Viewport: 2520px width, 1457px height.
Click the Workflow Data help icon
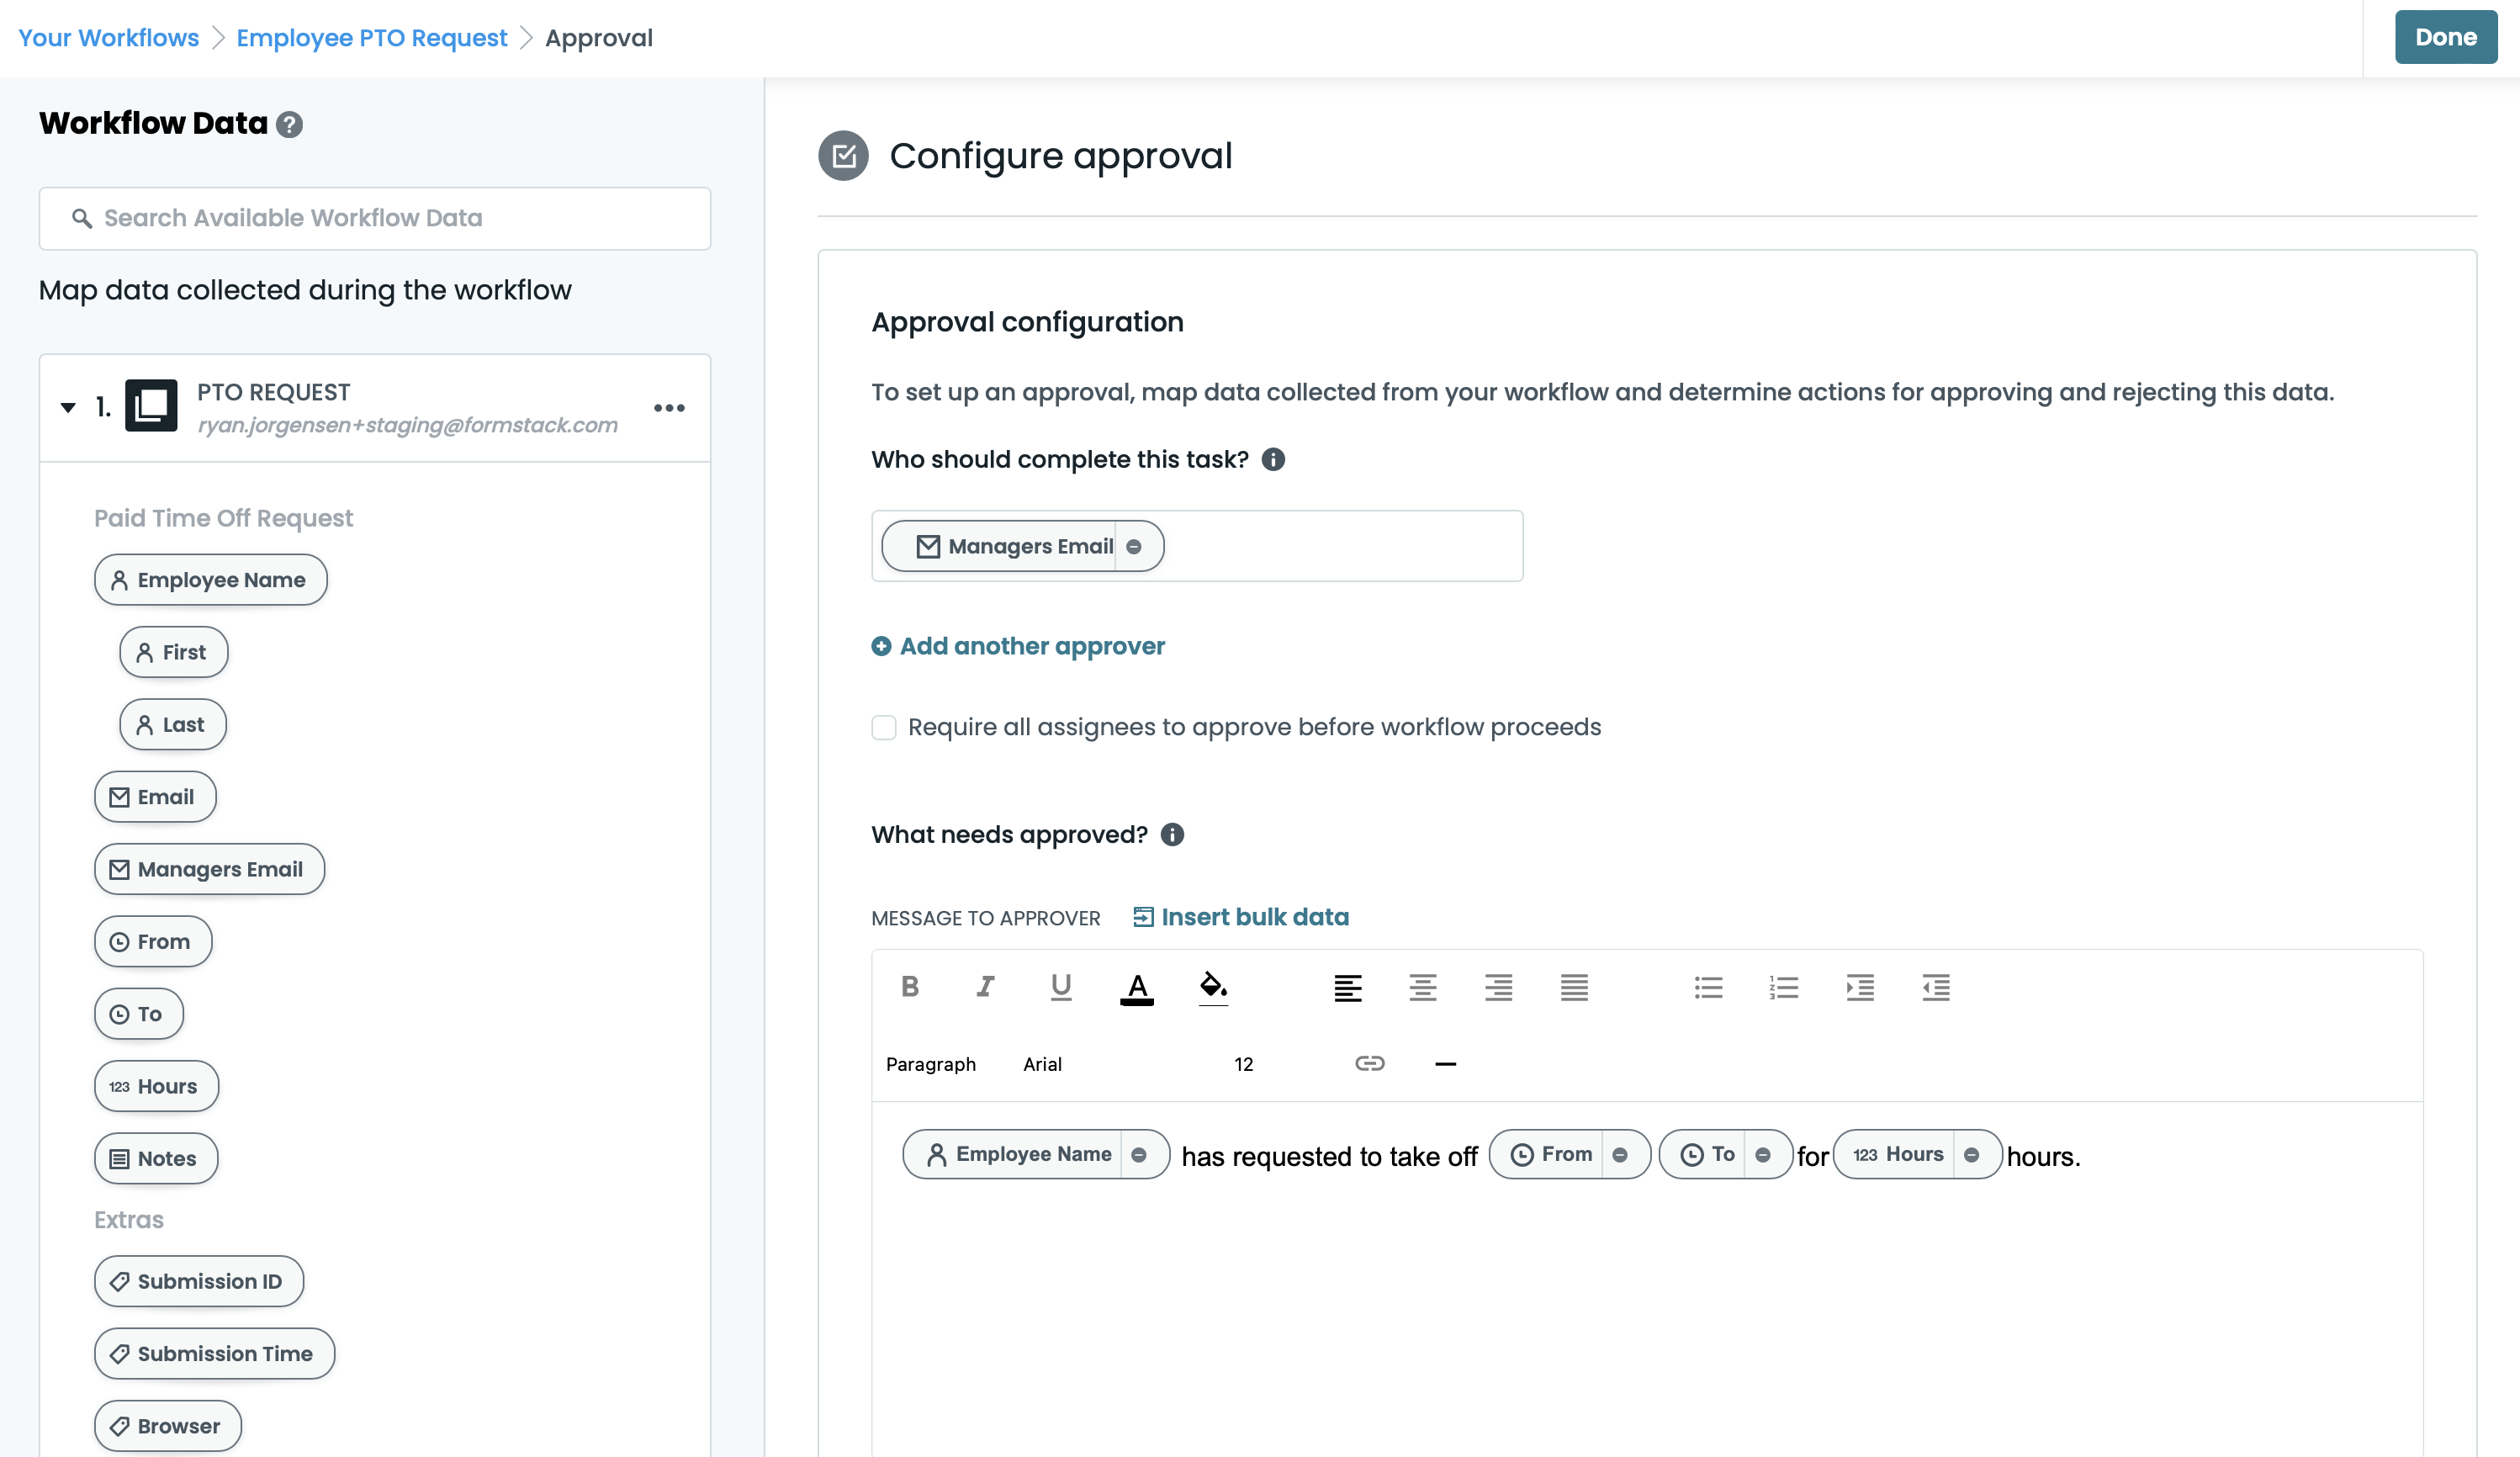(x=289, y=124)
